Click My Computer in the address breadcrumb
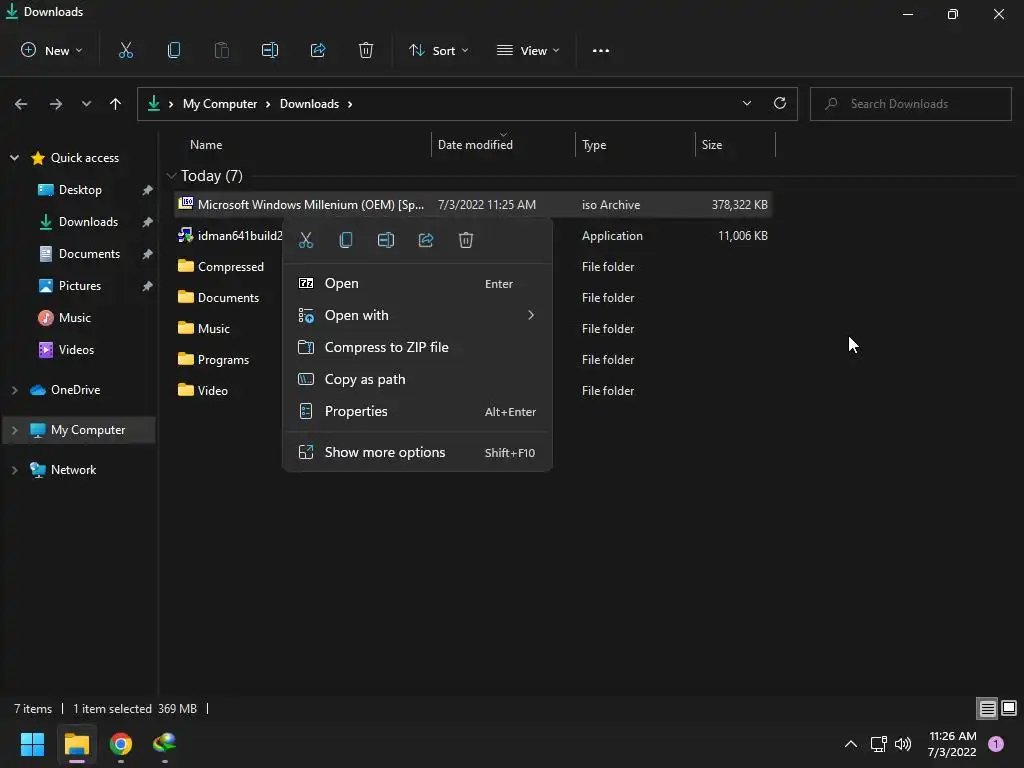 point(220,104)
